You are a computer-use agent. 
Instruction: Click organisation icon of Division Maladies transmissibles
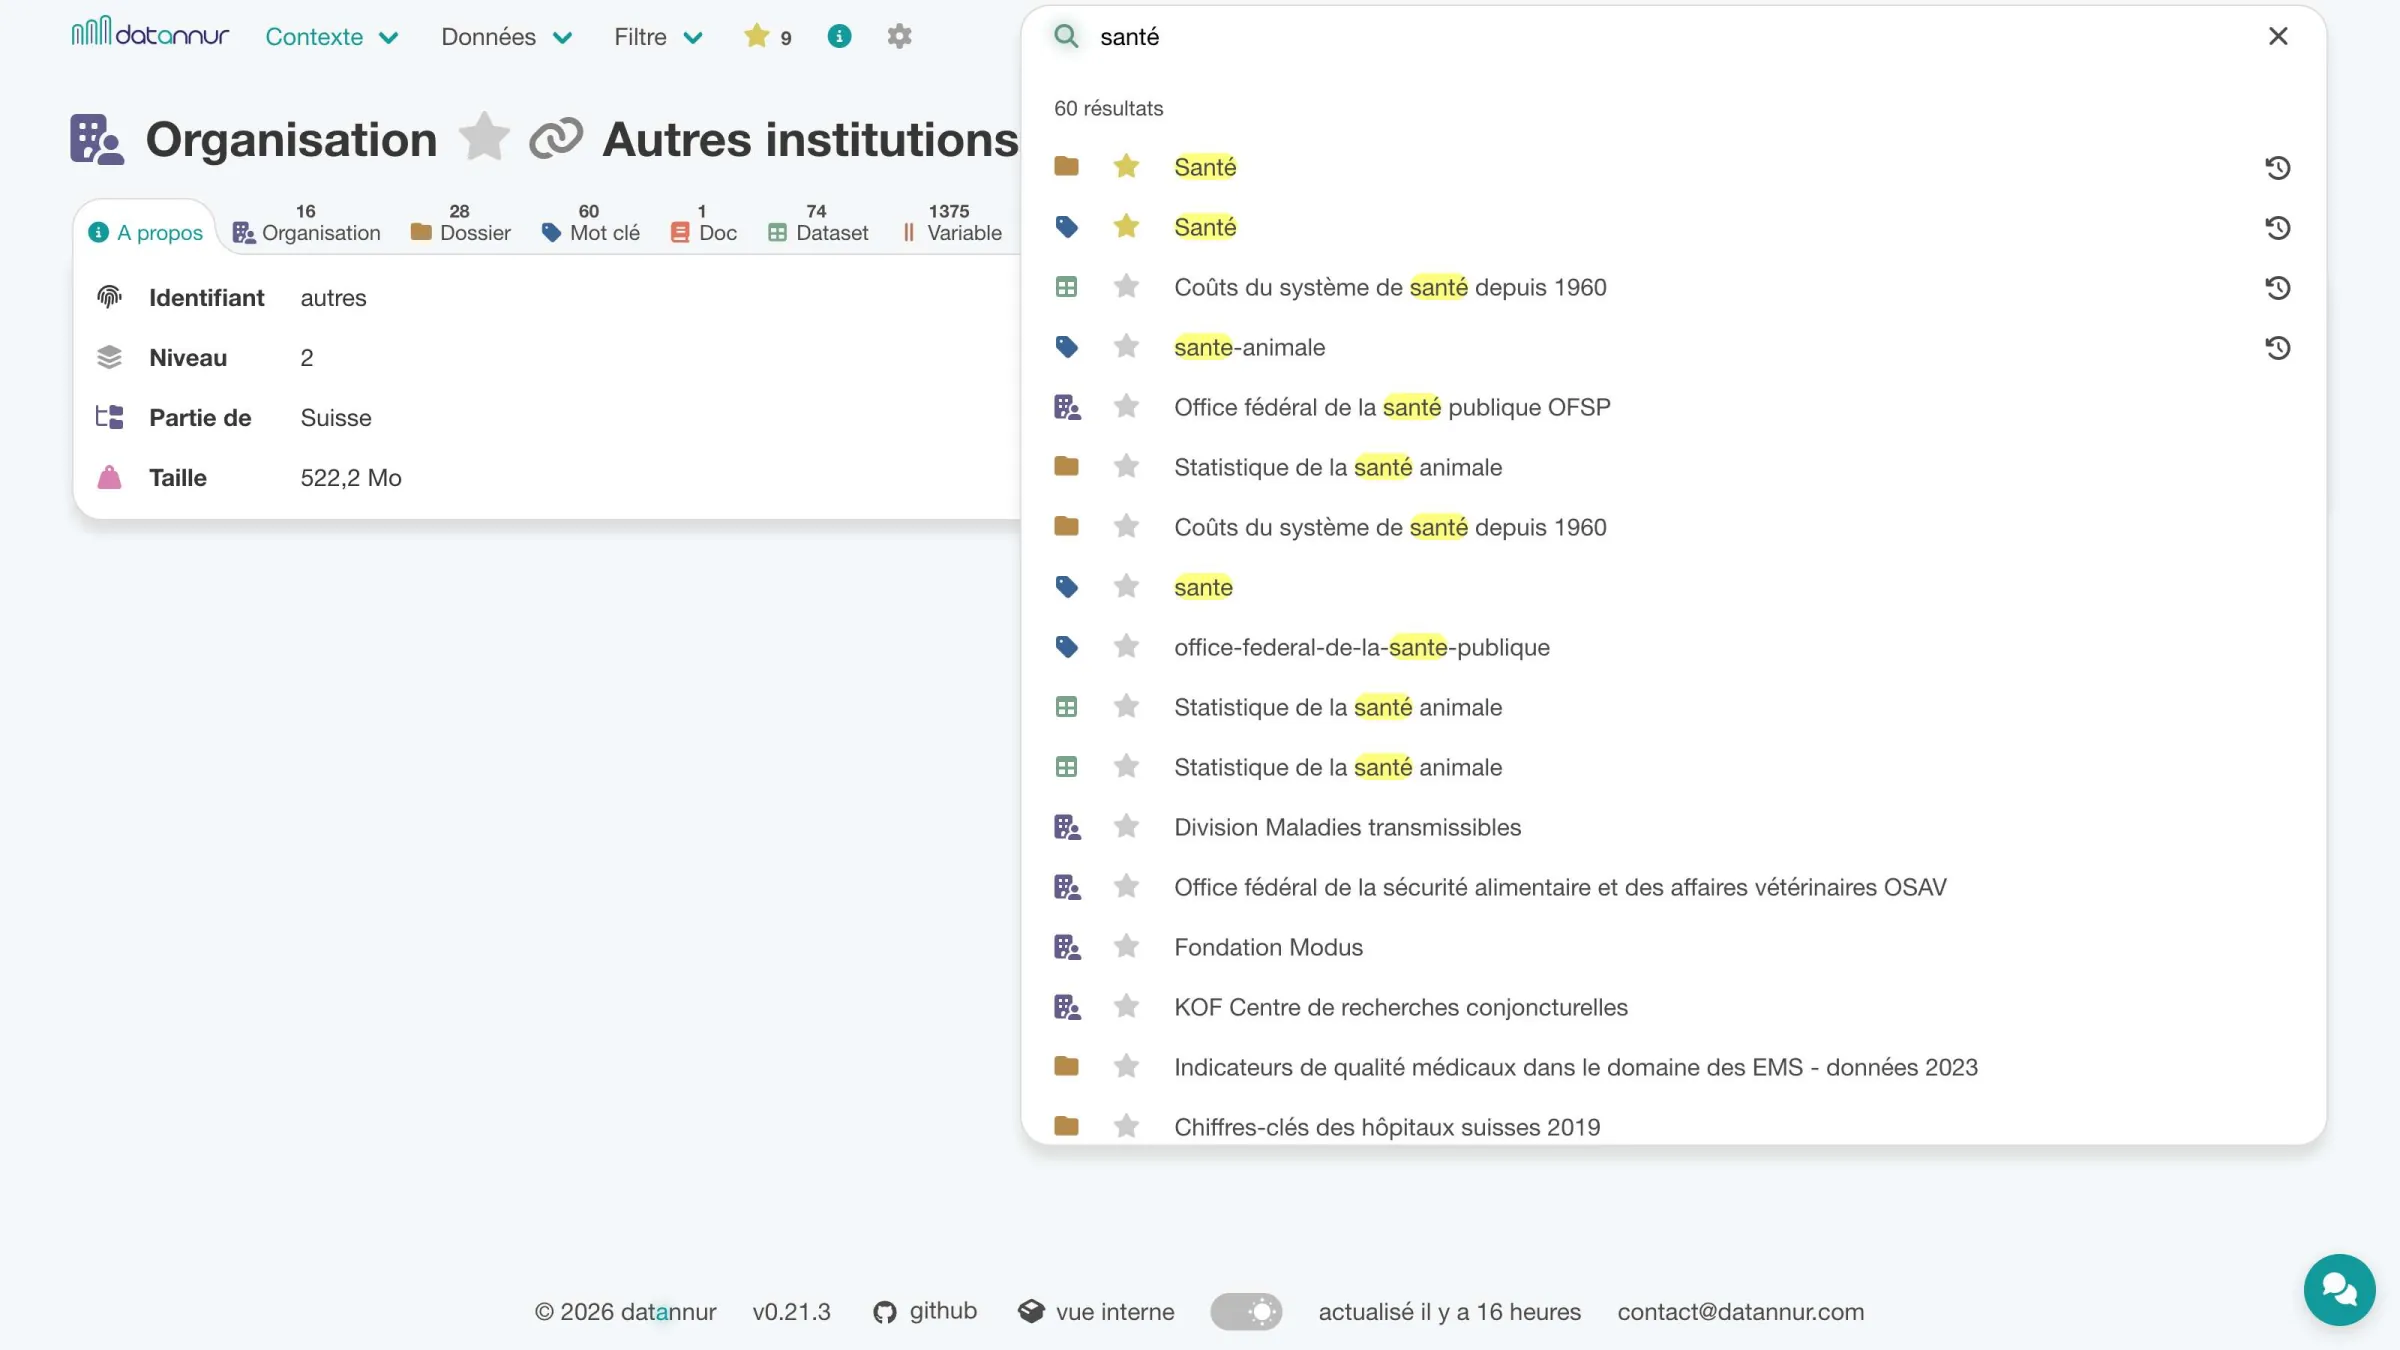point(1067,827)
